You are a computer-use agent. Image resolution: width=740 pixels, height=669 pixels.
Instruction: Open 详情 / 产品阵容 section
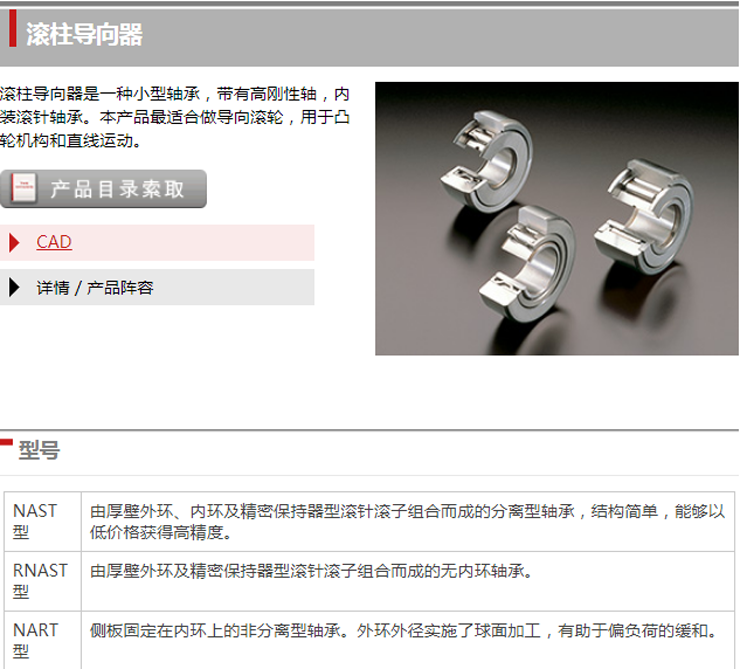click(95, 287)
